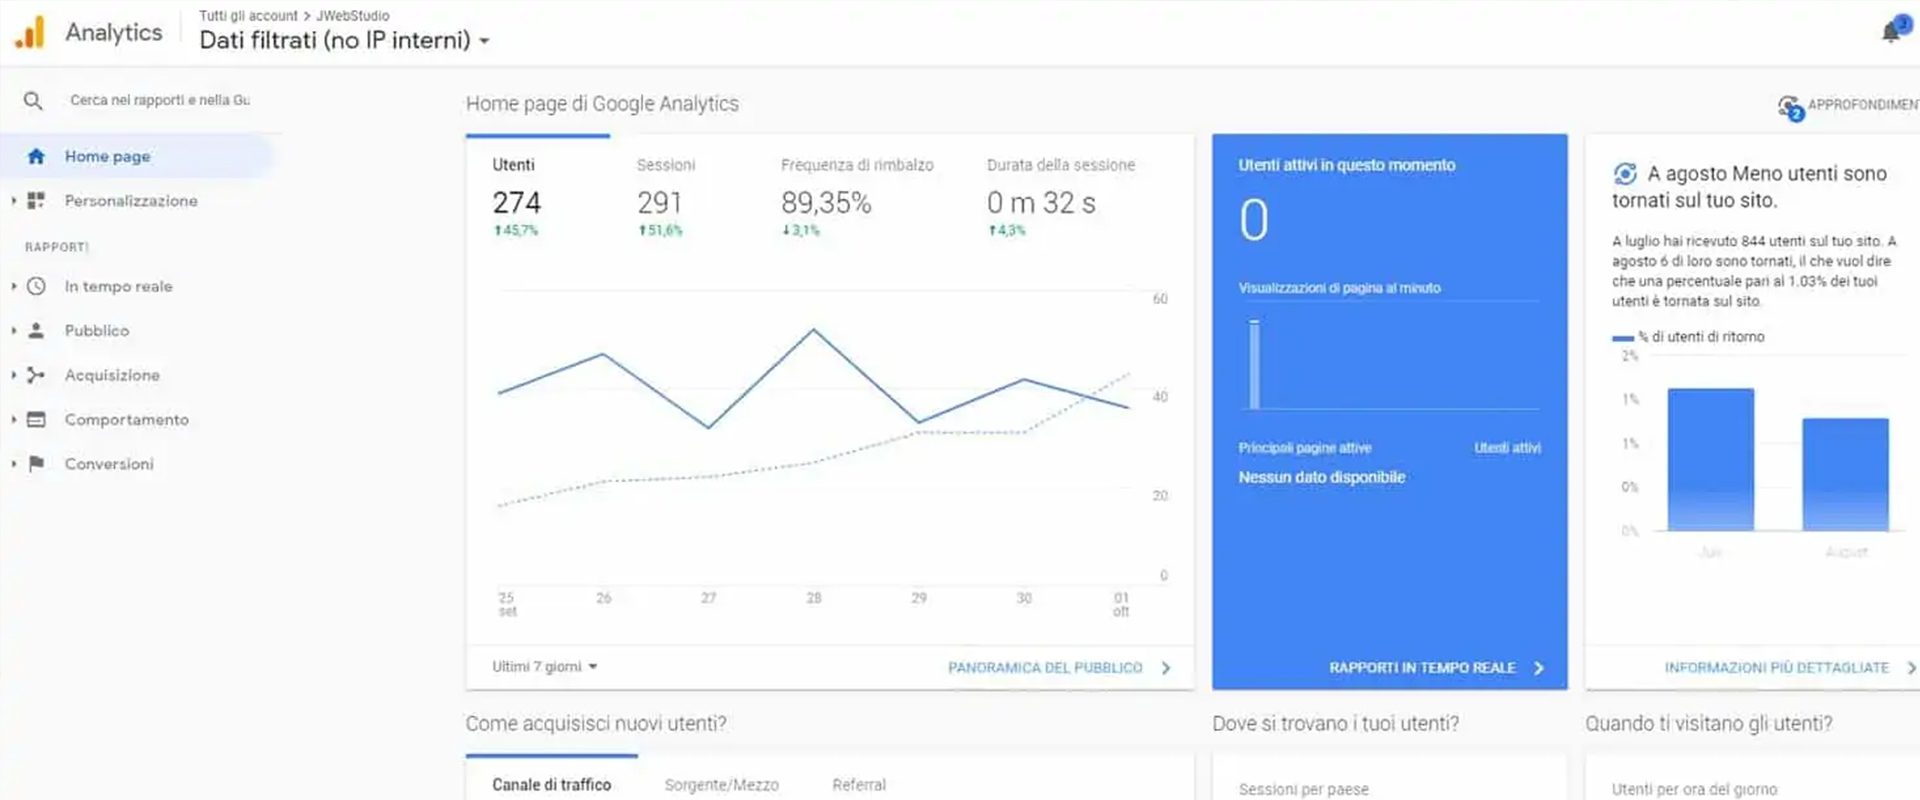The width and height of the screenshot is (1920, 800).
Task: Select the Sessioni metric tab
Action: click(x=666, y=196)
